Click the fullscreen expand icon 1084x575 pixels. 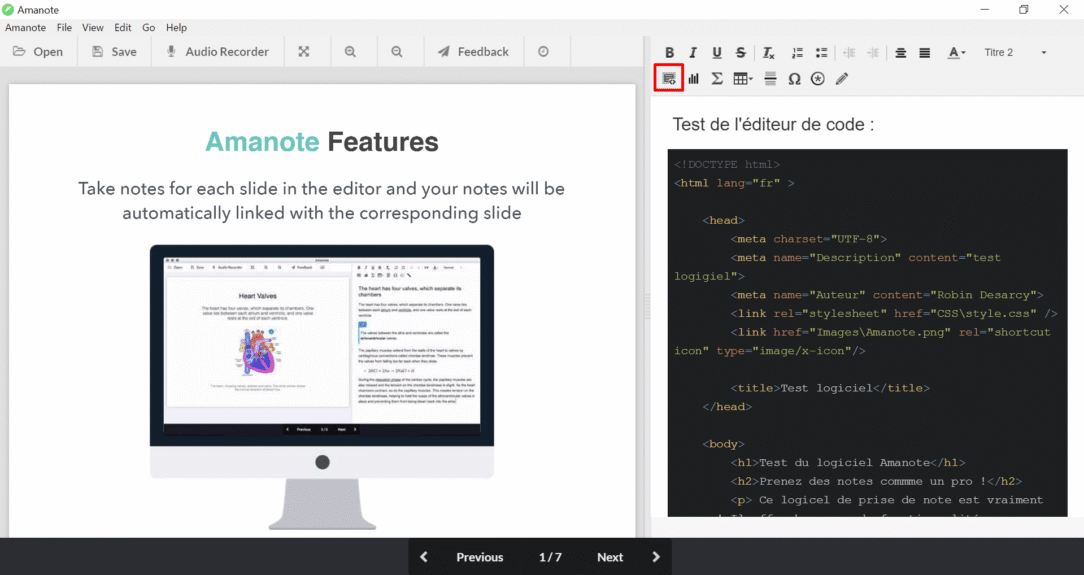[303, 52]
